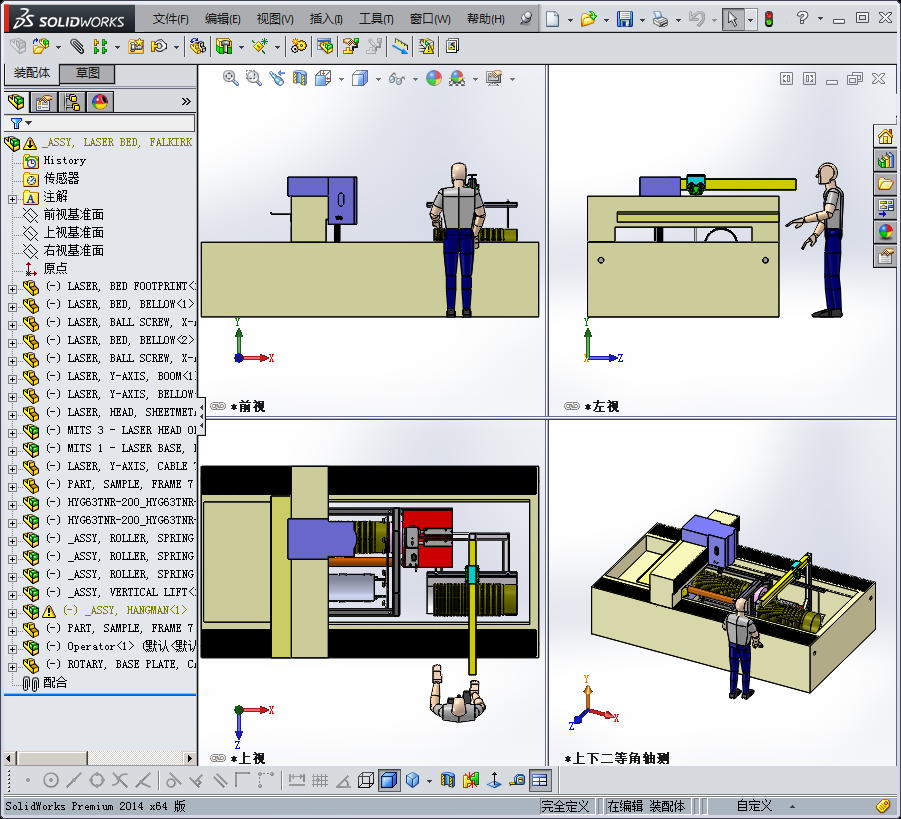Open the 编辑(E) menu
Image resolution: width=901 pixels, height=819 pixels.
click(222, 19)
